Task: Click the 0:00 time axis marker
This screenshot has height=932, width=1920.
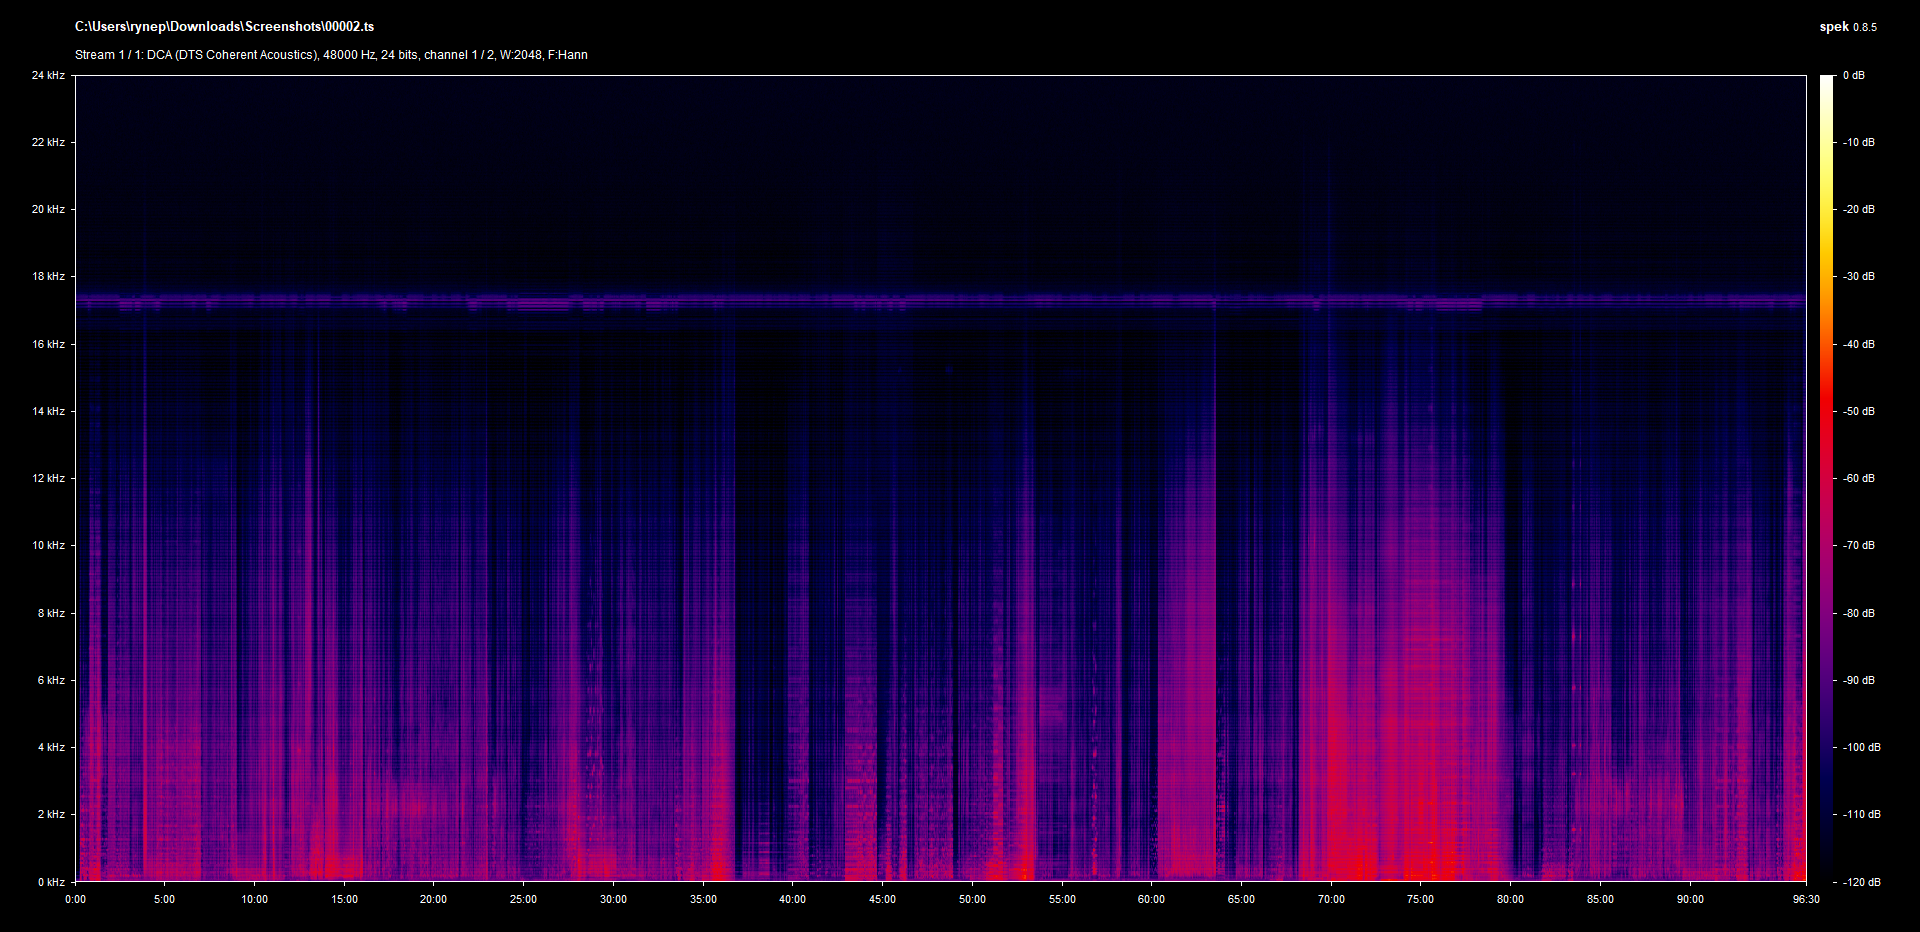Action: (76, 899)
